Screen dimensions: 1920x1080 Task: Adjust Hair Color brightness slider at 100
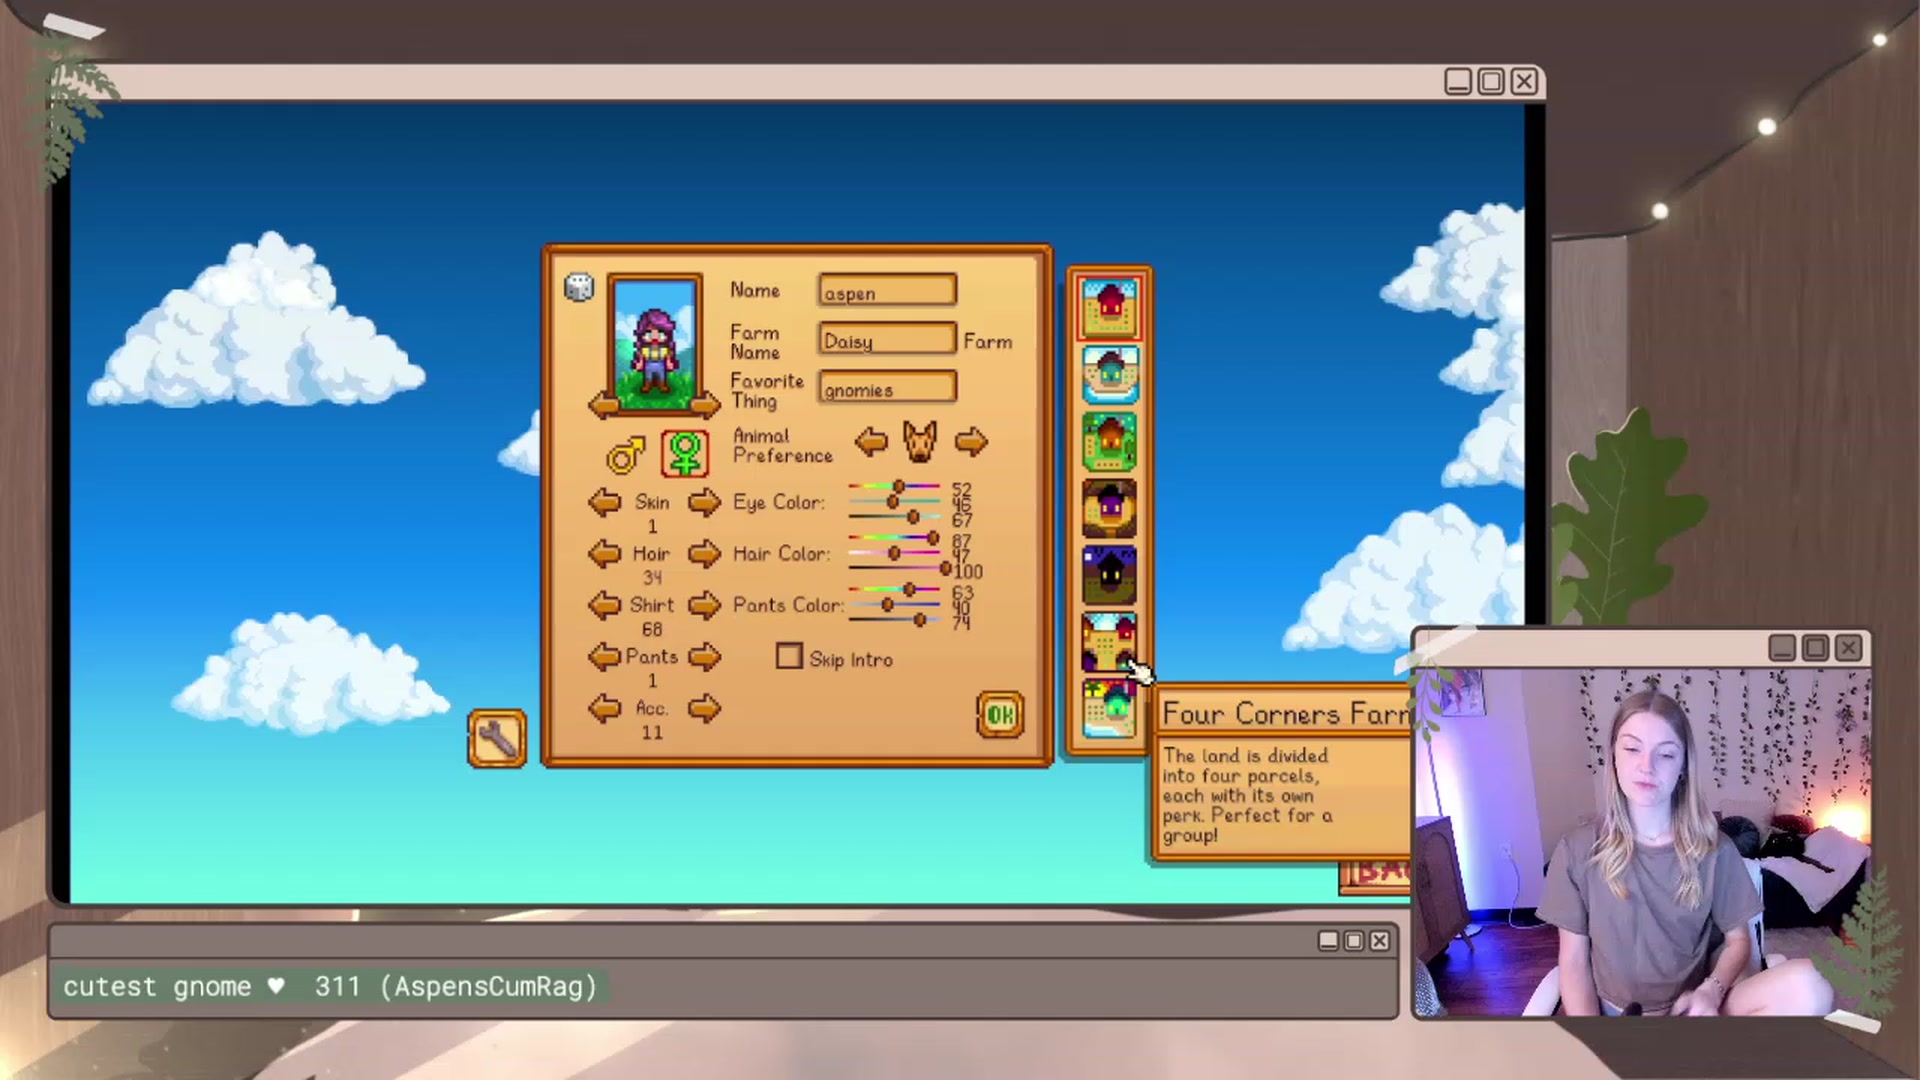click(898, 568)
